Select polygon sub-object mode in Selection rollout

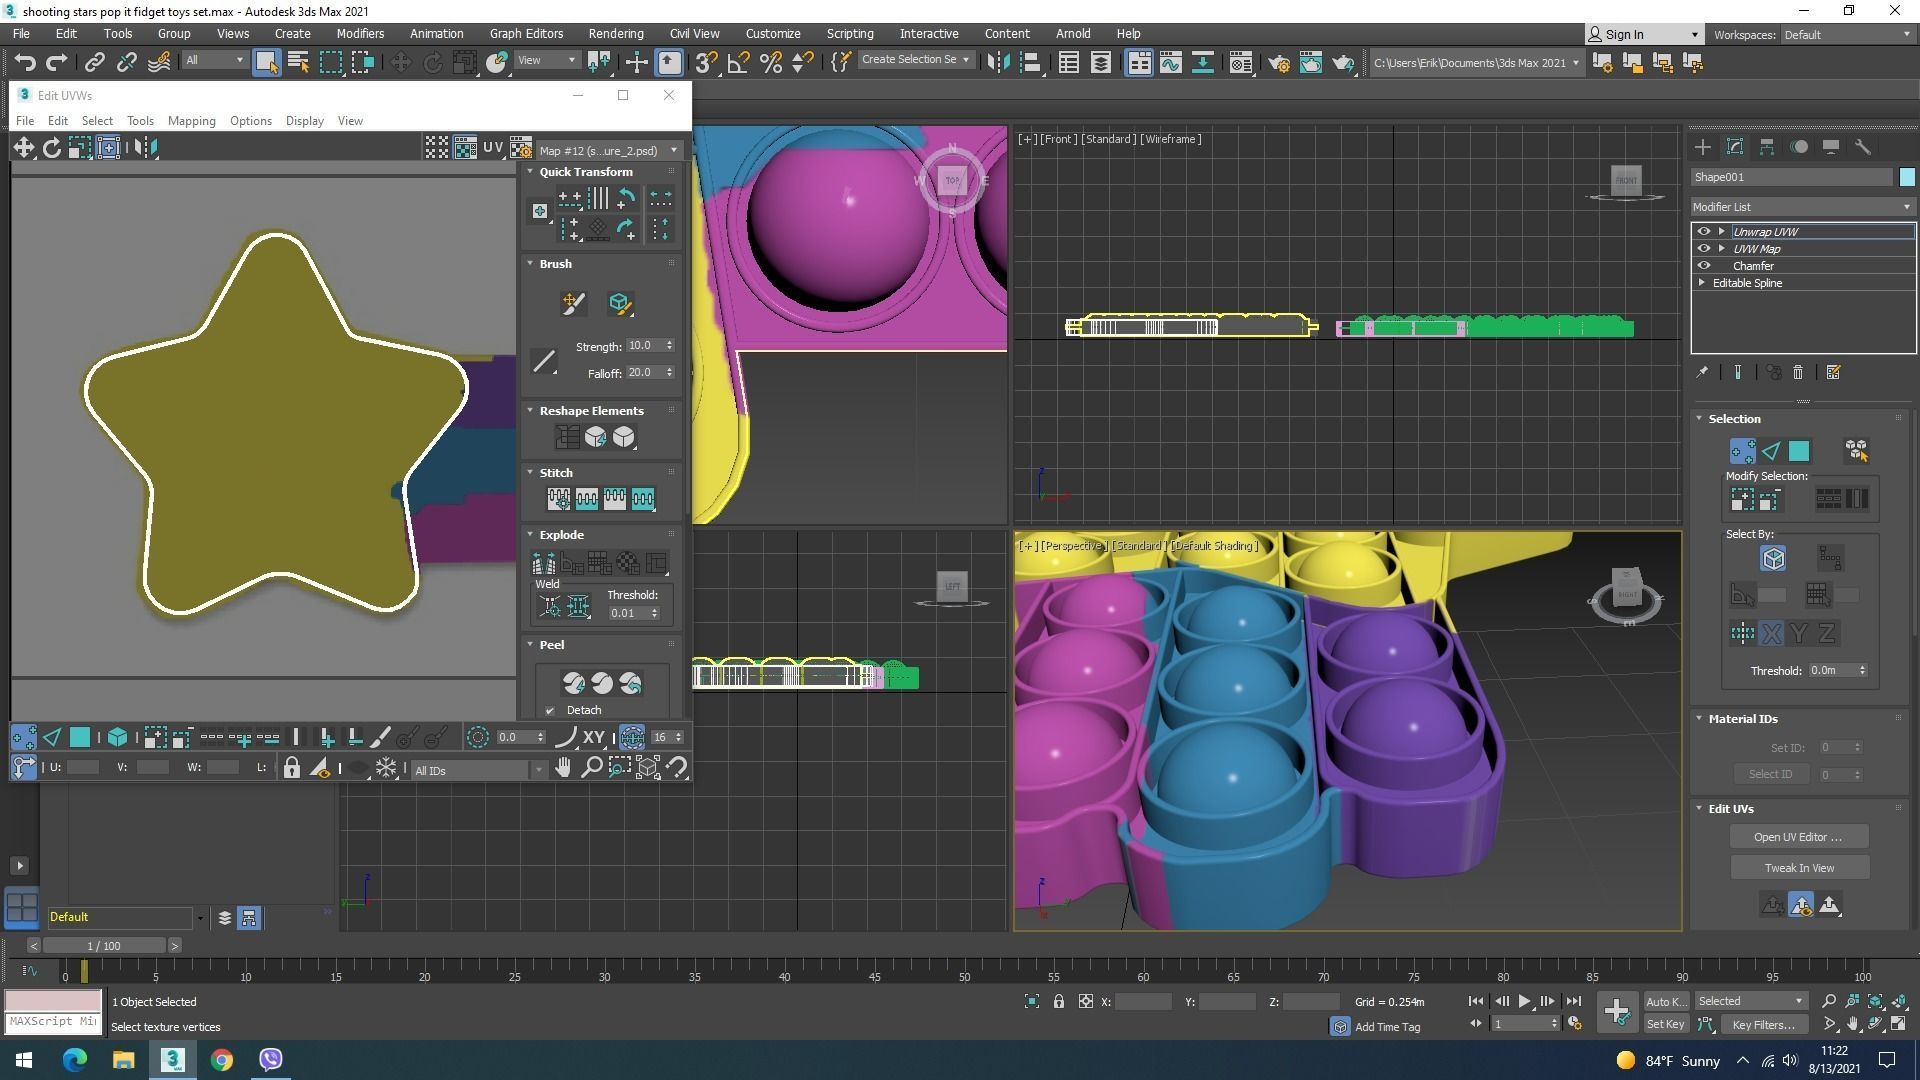[1799, 452]
